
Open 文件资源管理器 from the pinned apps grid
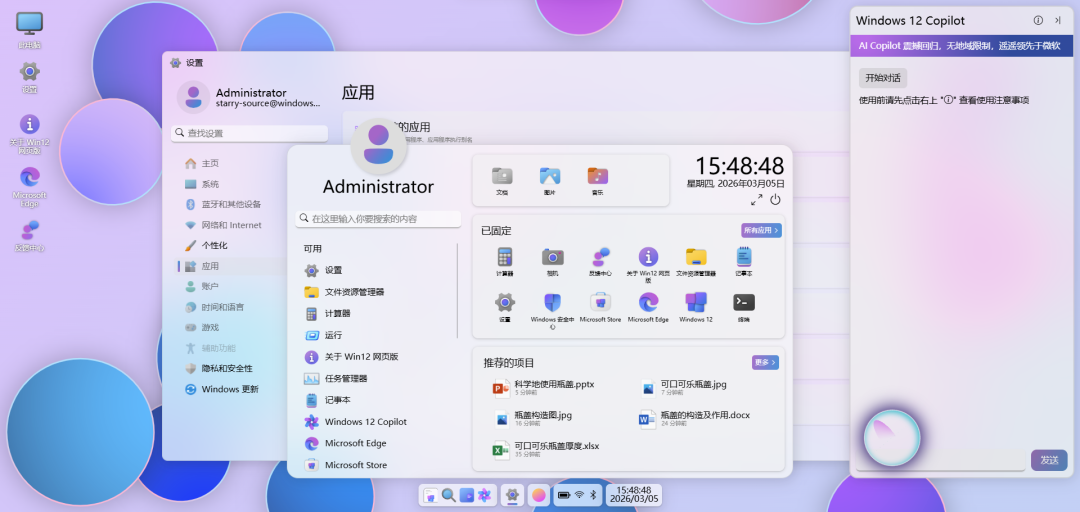696,262
